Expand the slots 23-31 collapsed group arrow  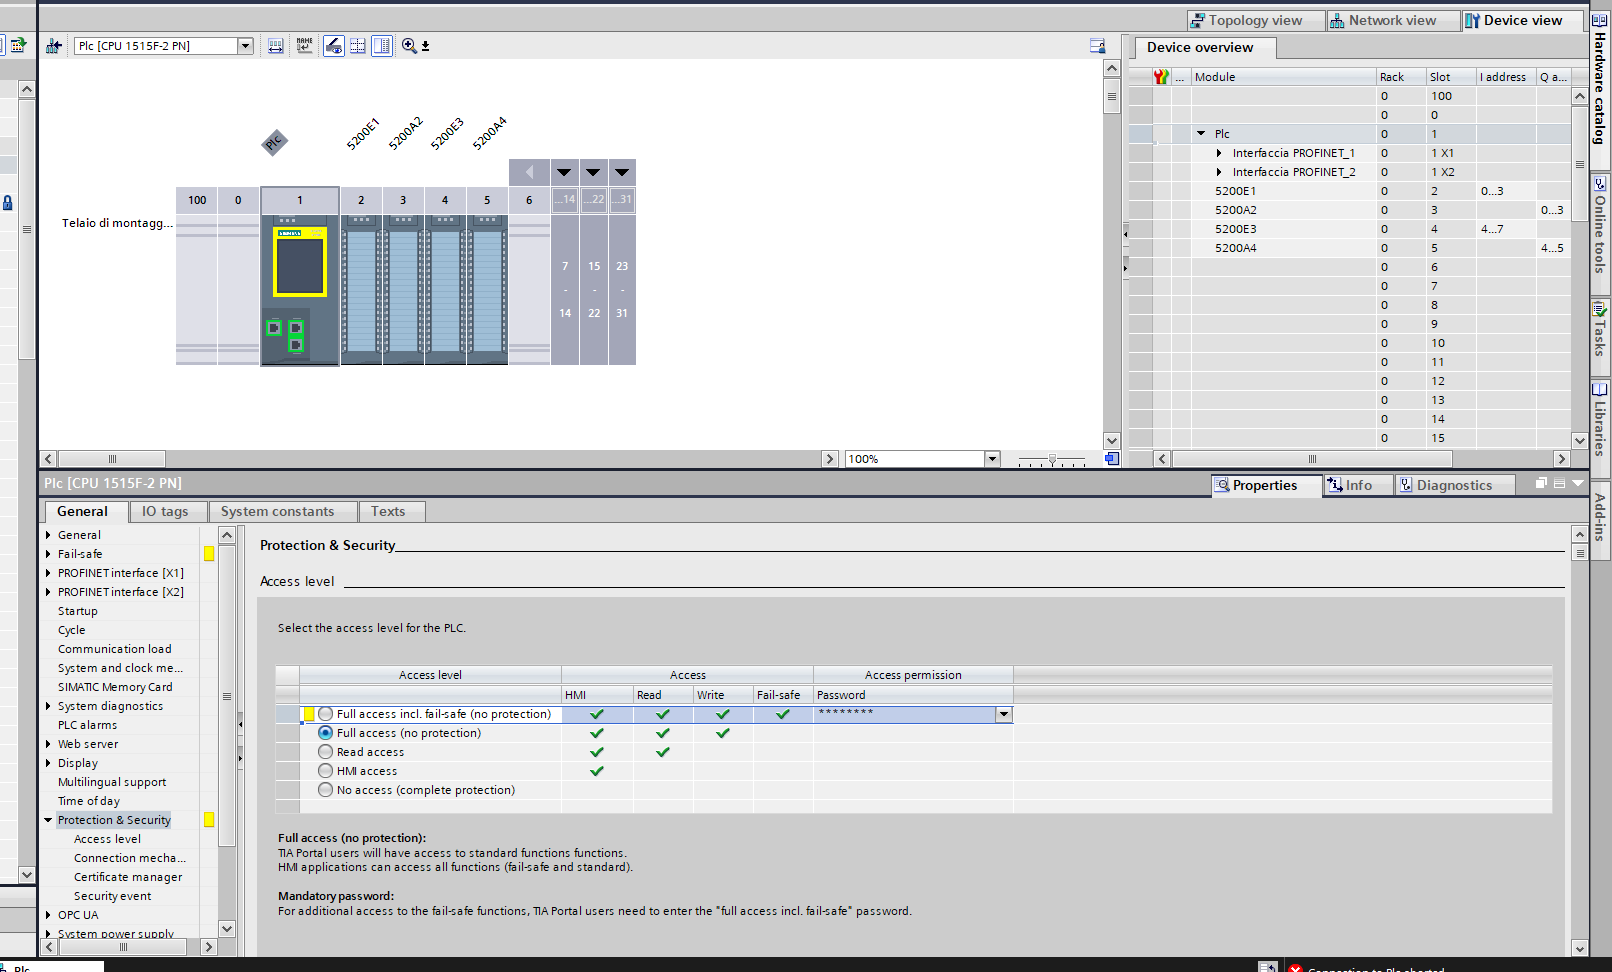point(622,173)
